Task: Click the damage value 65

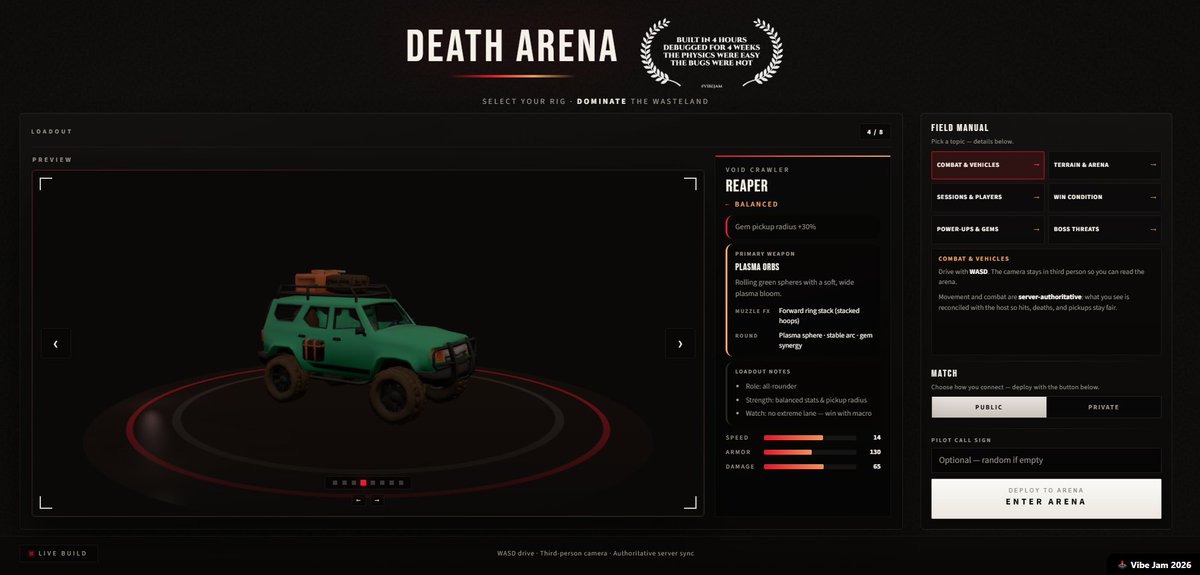Action: tap(877, 466)
